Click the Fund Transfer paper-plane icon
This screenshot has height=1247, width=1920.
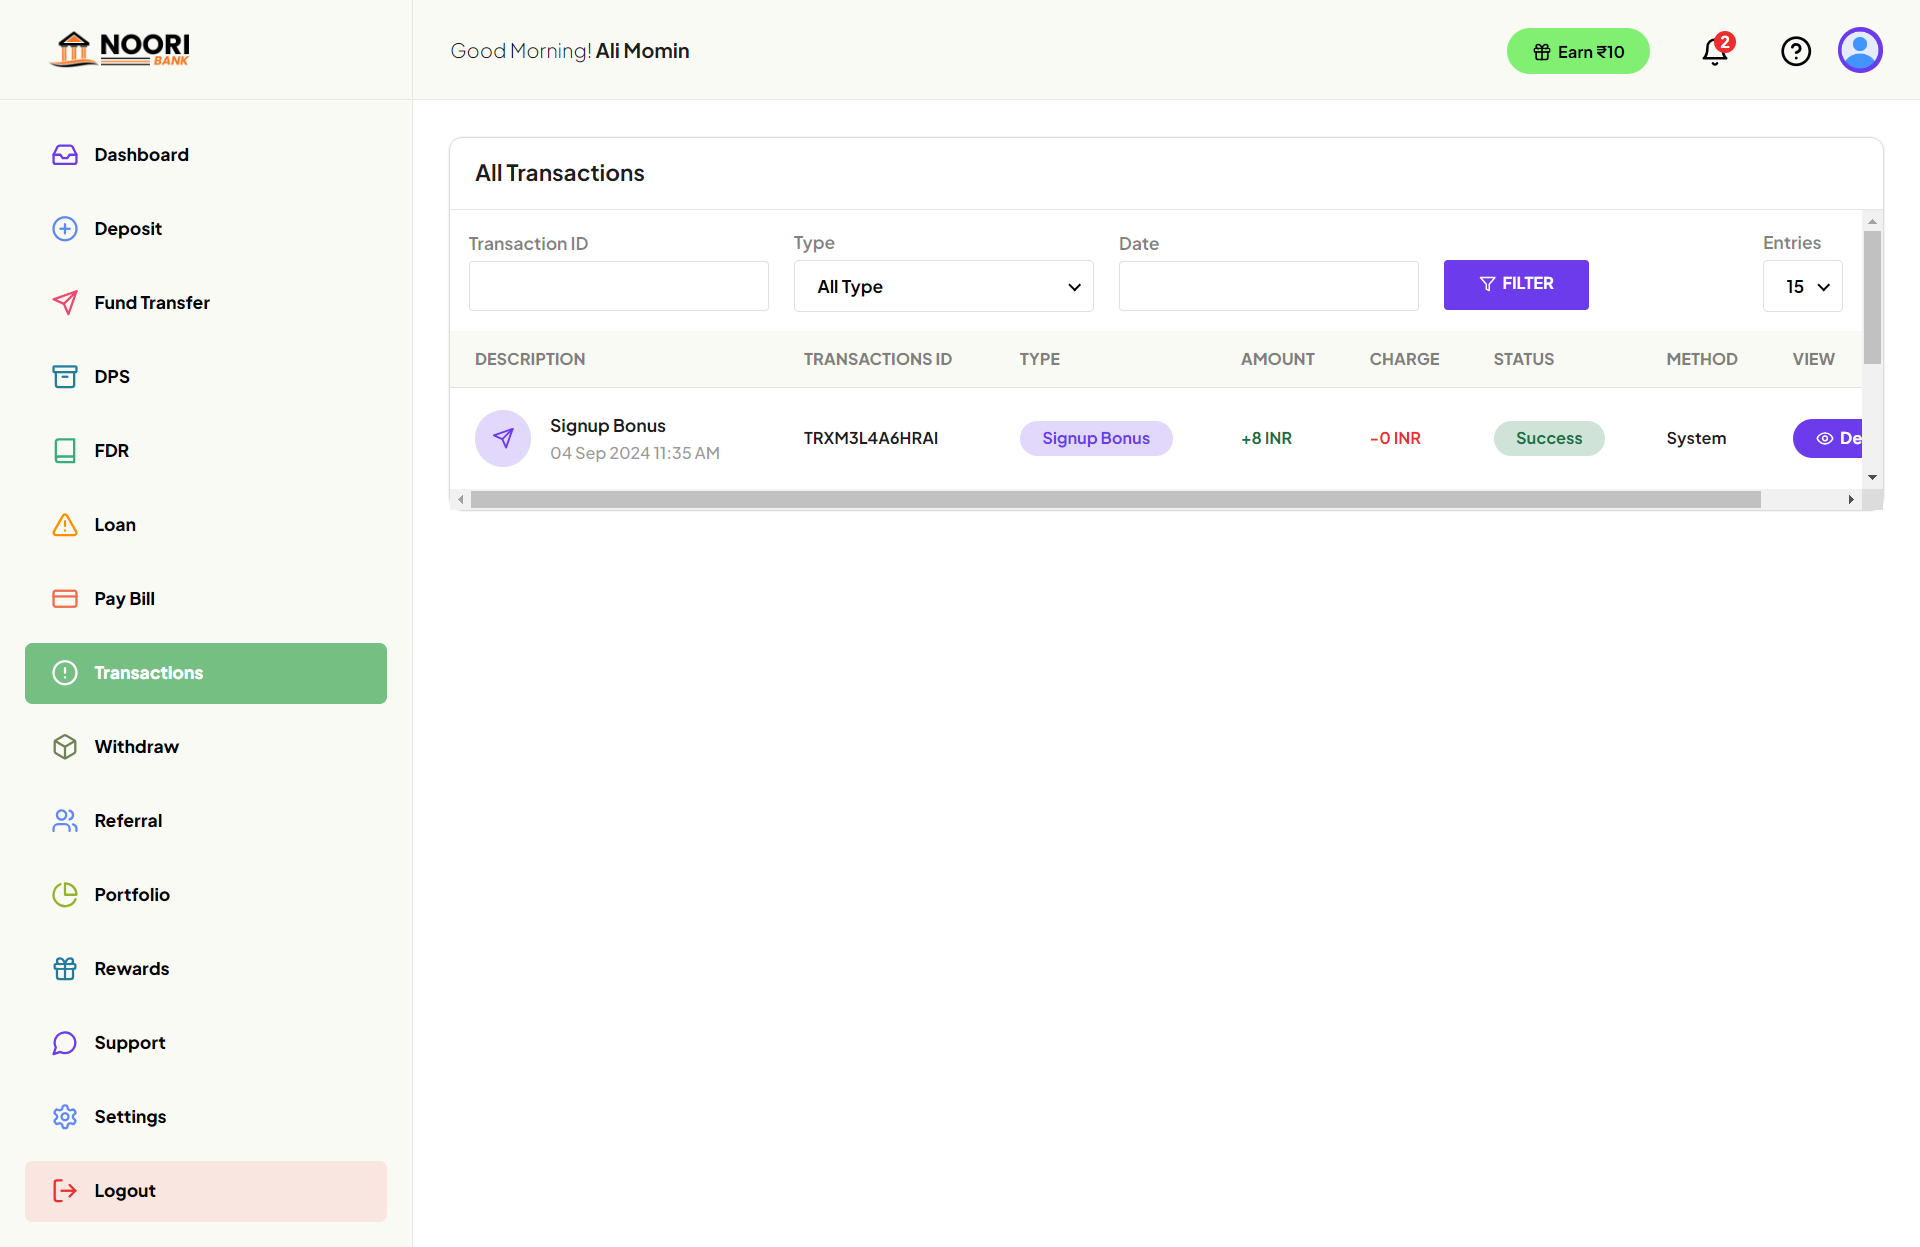(x=64, y=302)
